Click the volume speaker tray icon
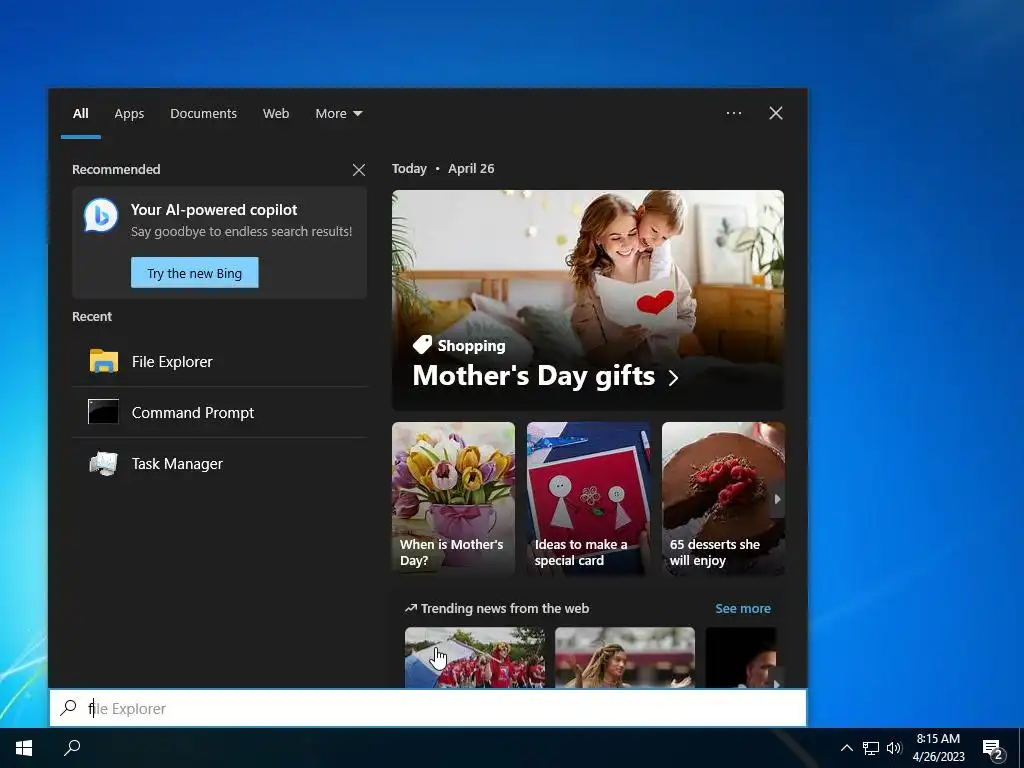1024x768 pixels. pyautogui.click(x=894, y=748)
